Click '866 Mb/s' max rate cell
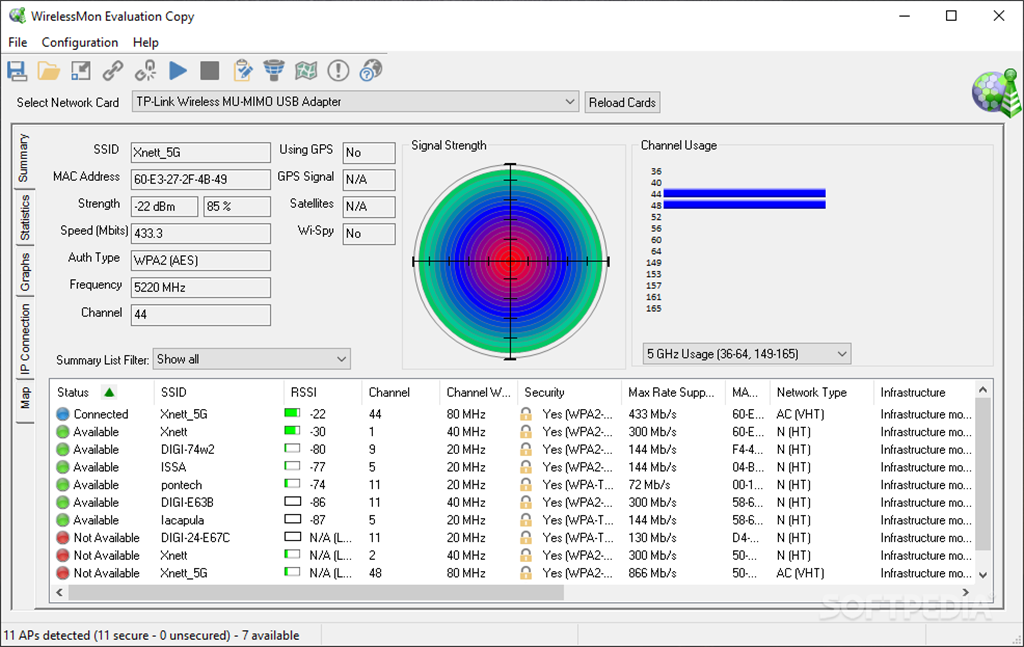 pos(652,573)
